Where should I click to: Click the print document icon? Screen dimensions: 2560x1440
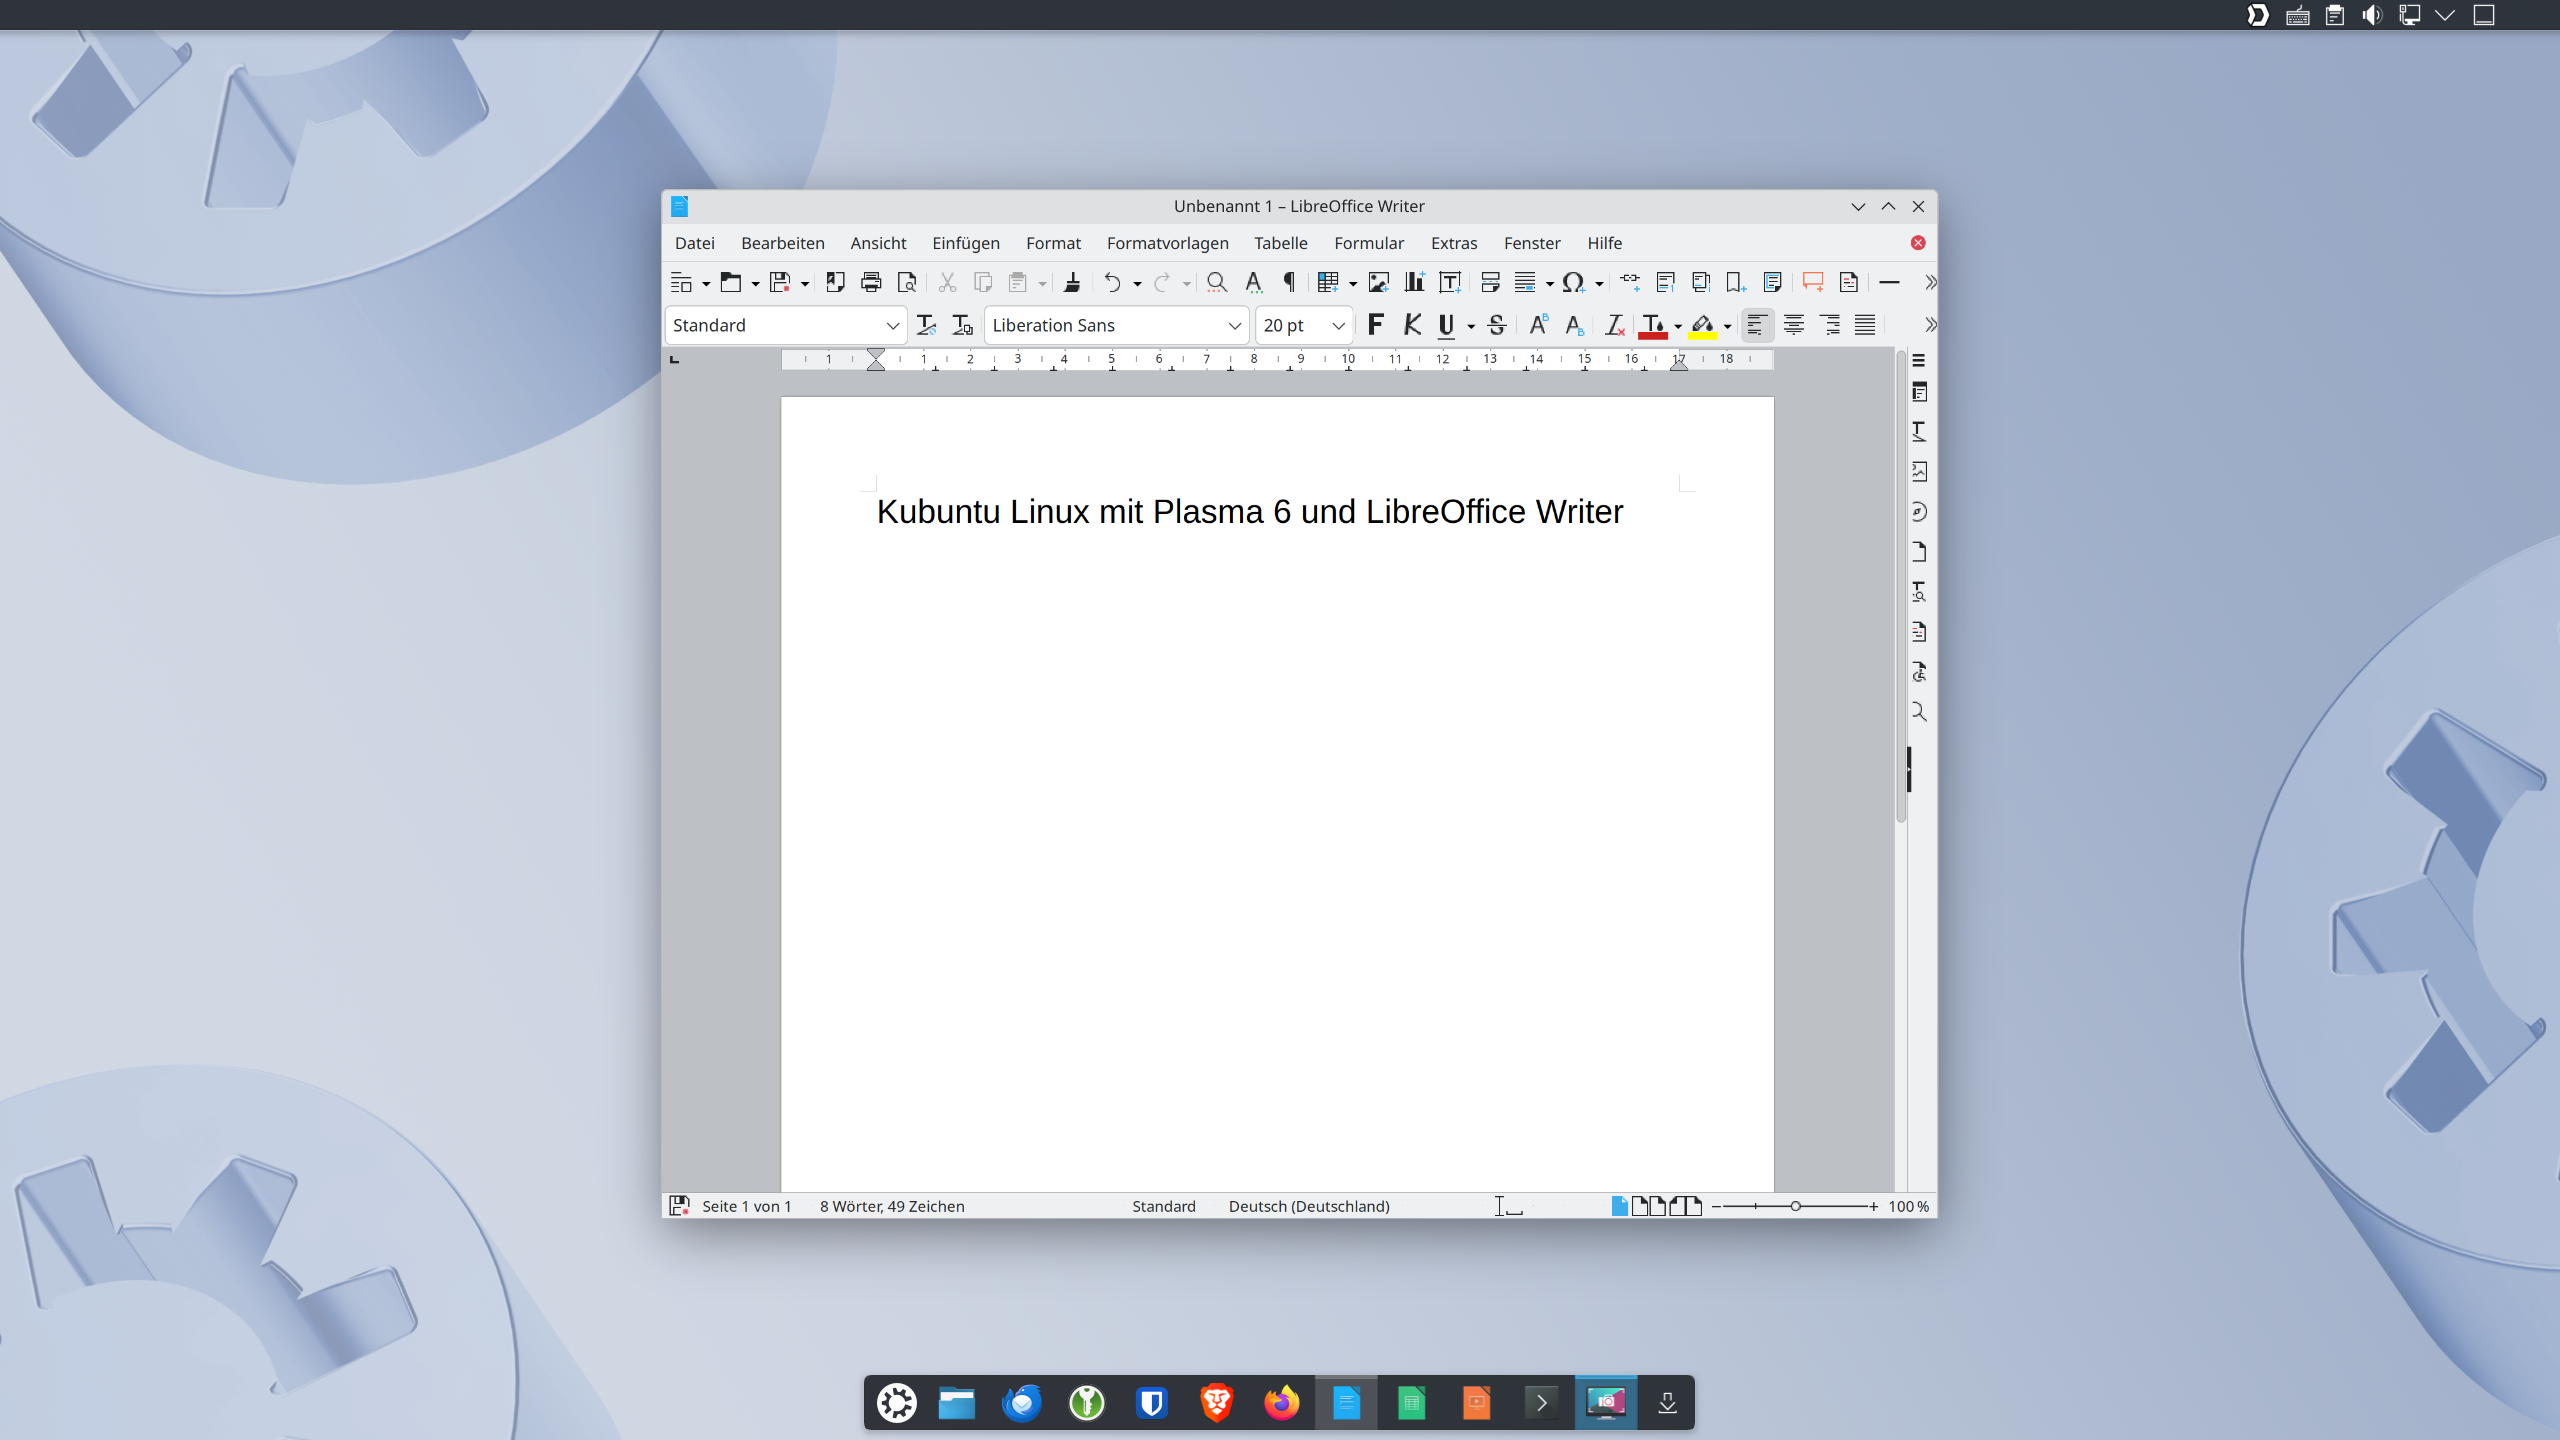click(x=871, y=283)
